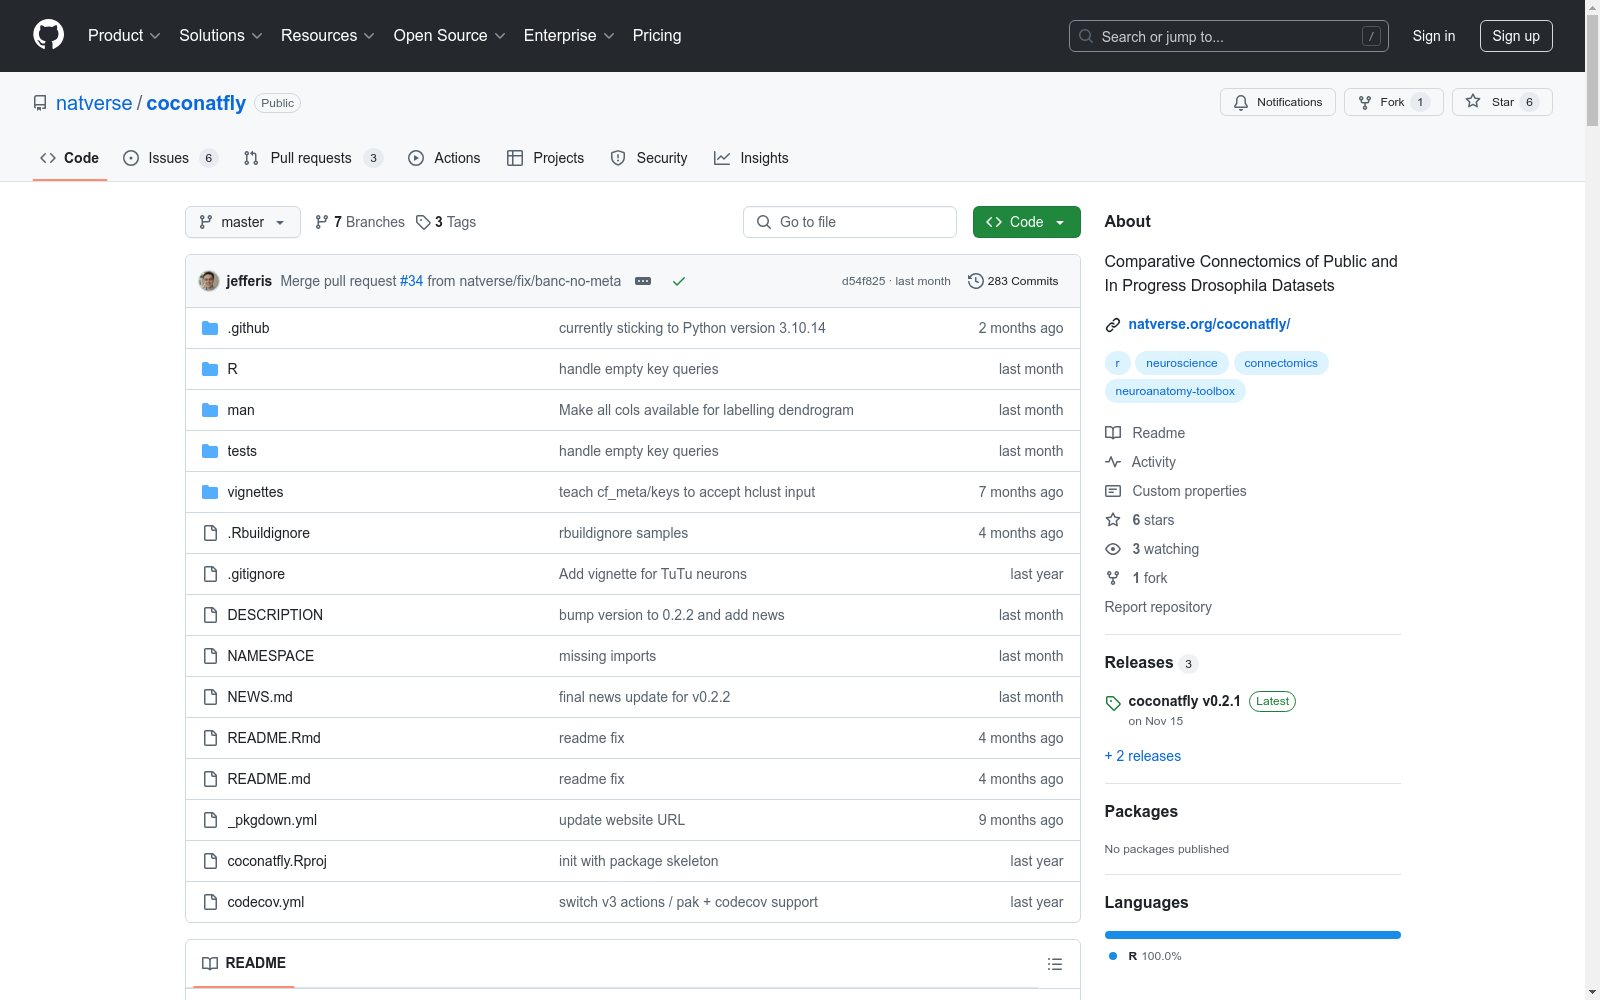Open the Issues tab
Image resolution: width=1600 pixels, height=1000 pixels.
(x=170, y=158)
